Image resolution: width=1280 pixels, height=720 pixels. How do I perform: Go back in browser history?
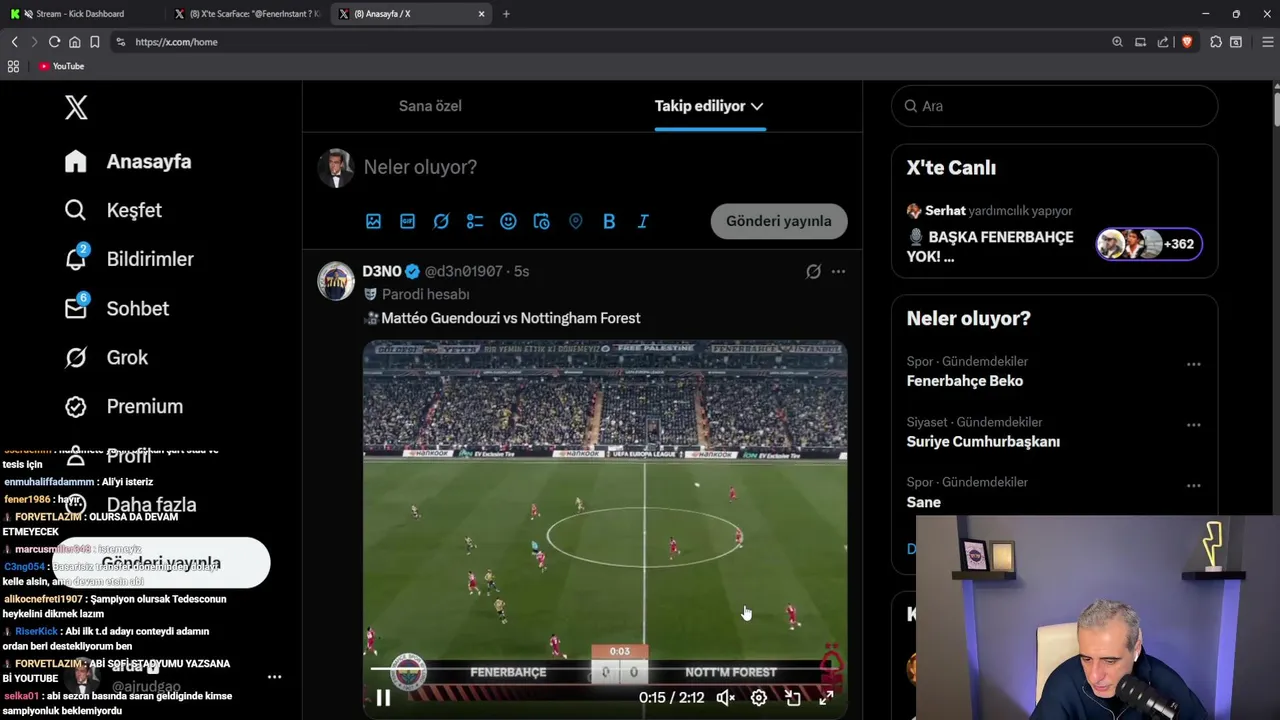click(14, 42)
